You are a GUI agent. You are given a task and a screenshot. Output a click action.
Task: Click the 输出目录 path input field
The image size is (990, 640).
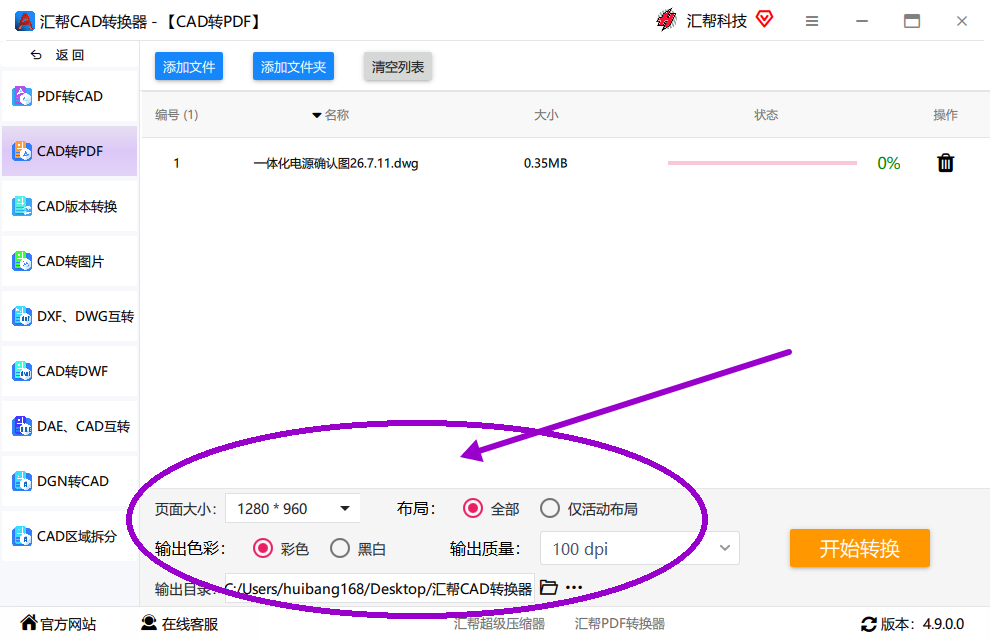point(380,588)
